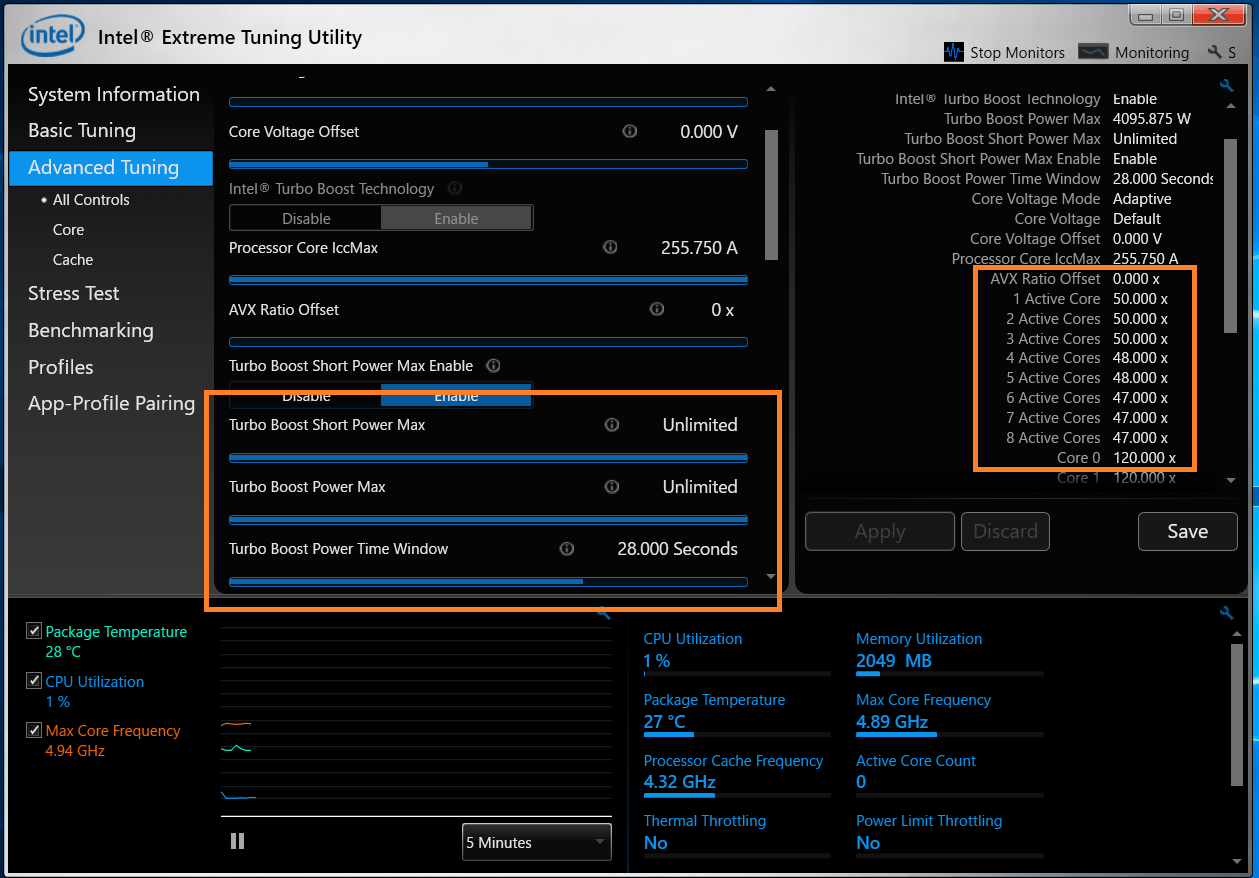The image size is (1259, 878).
Task: Click the Turbo Boost Power Time Window value 28.000 Seconds
Action: [x=678, y=549]
